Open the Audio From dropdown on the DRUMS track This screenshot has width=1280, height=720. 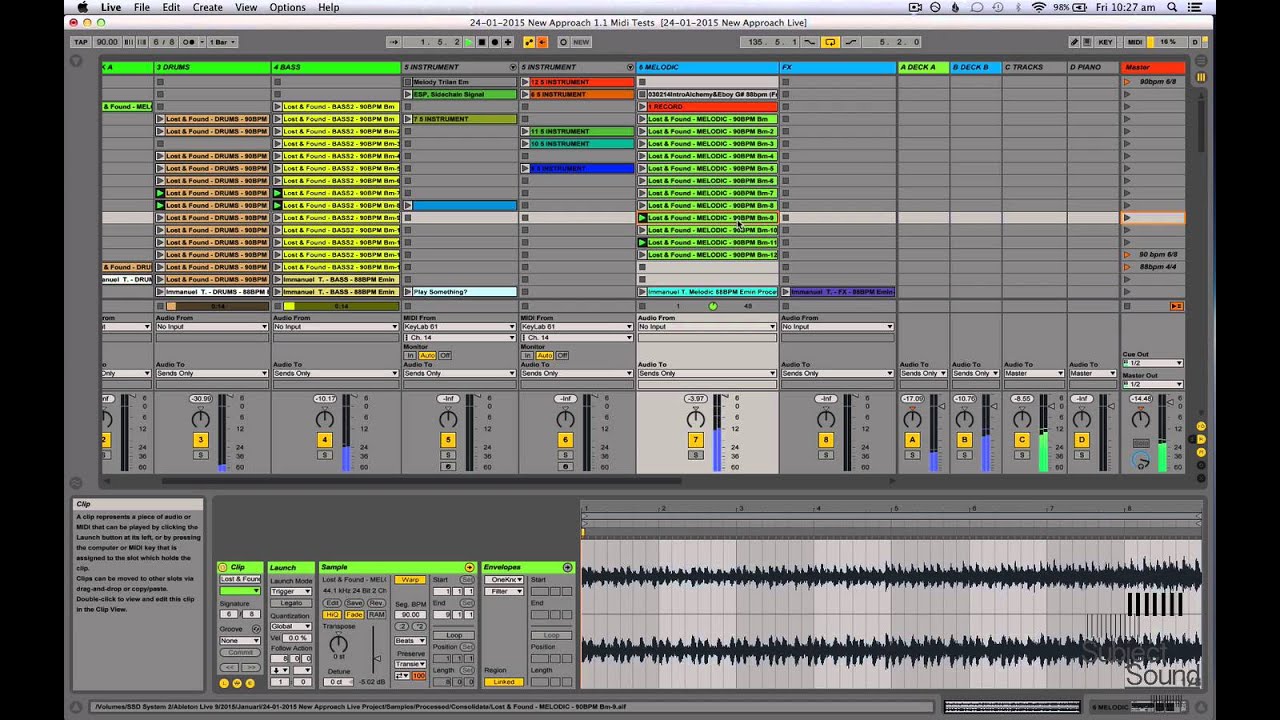[212, 327]
